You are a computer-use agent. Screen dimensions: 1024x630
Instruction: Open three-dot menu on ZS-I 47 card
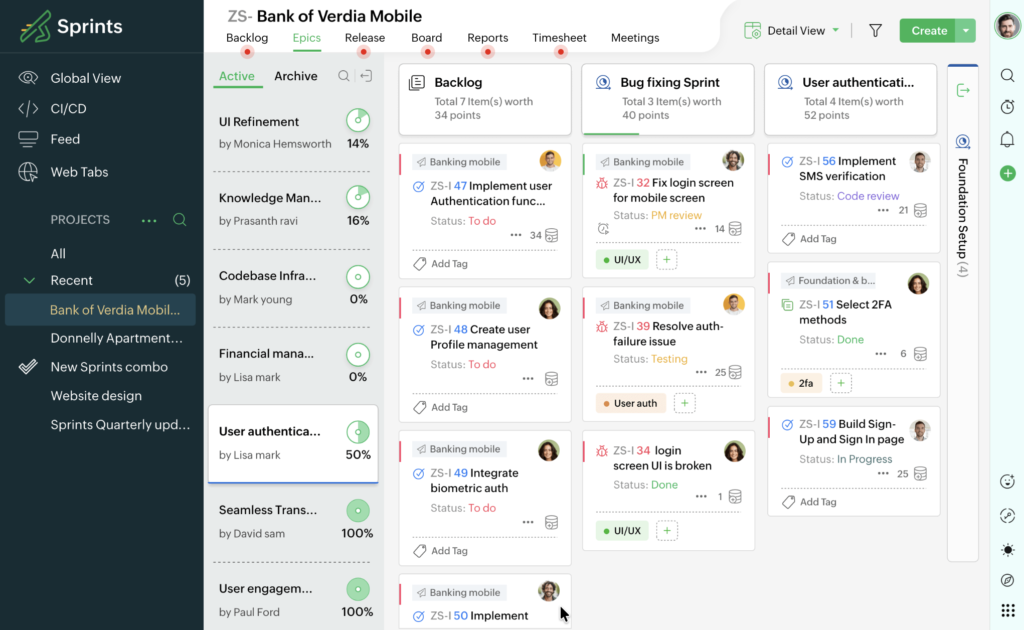coord(516,235)
